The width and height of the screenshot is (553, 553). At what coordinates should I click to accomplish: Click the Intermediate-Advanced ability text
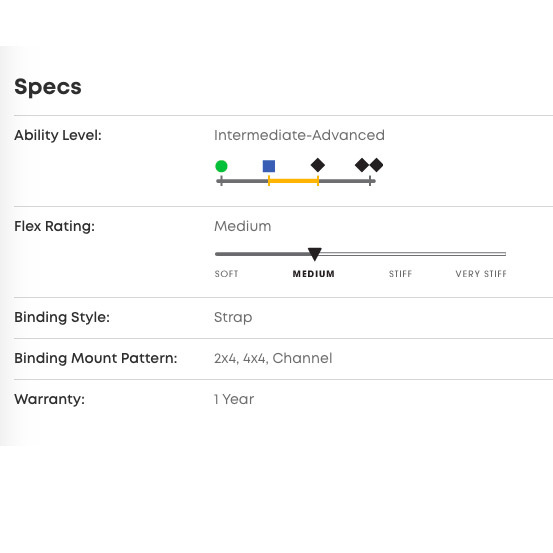pos(299,135)
